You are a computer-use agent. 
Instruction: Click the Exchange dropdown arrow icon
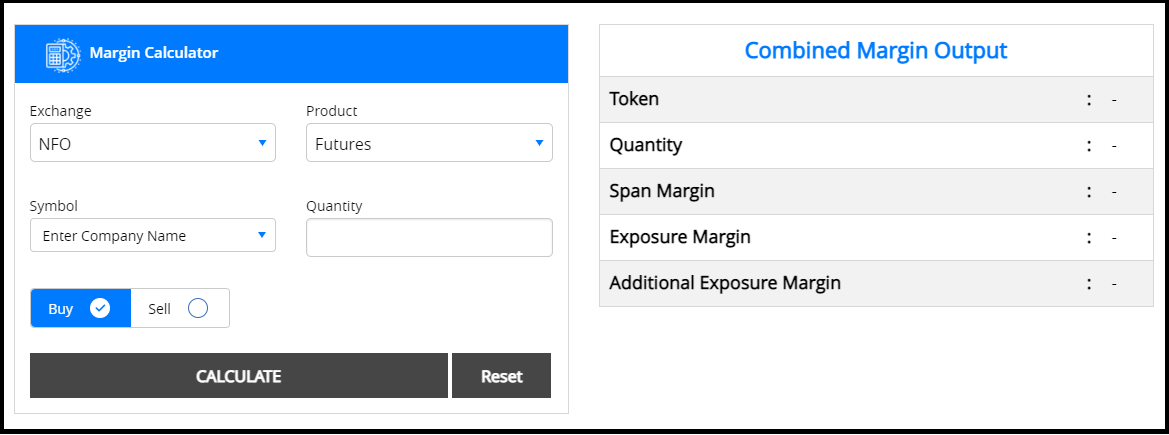(262, 143)
